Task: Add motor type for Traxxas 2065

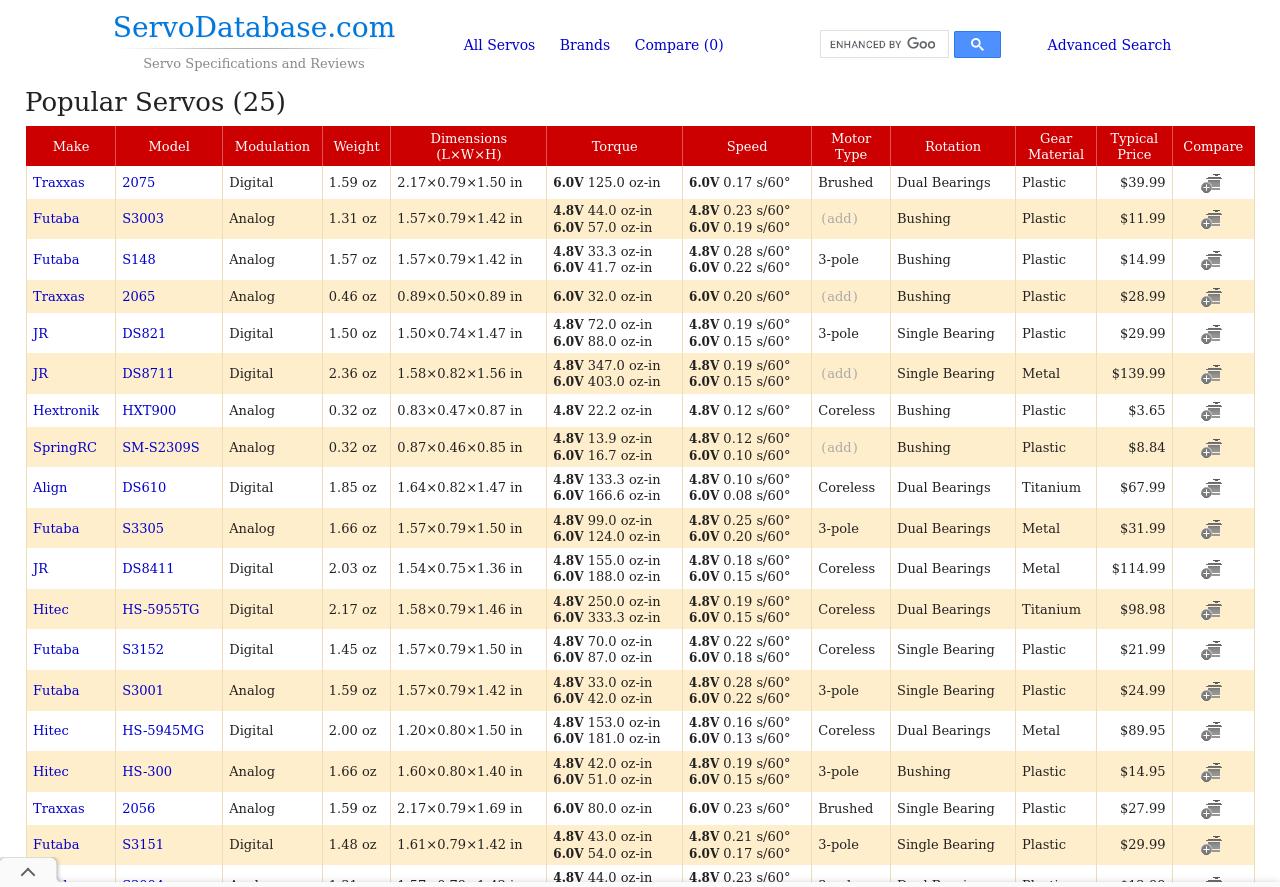Action: coord(839,297)
